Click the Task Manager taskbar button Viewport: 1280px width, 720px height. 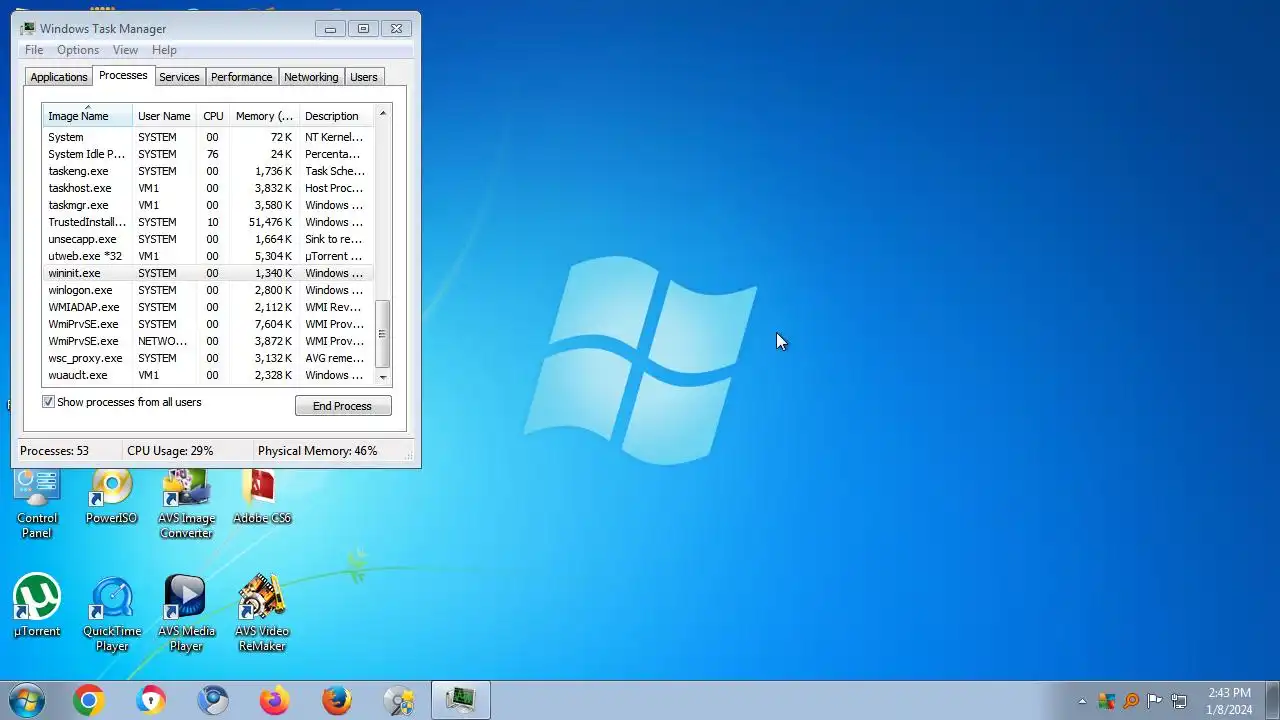tap(461, 700)
